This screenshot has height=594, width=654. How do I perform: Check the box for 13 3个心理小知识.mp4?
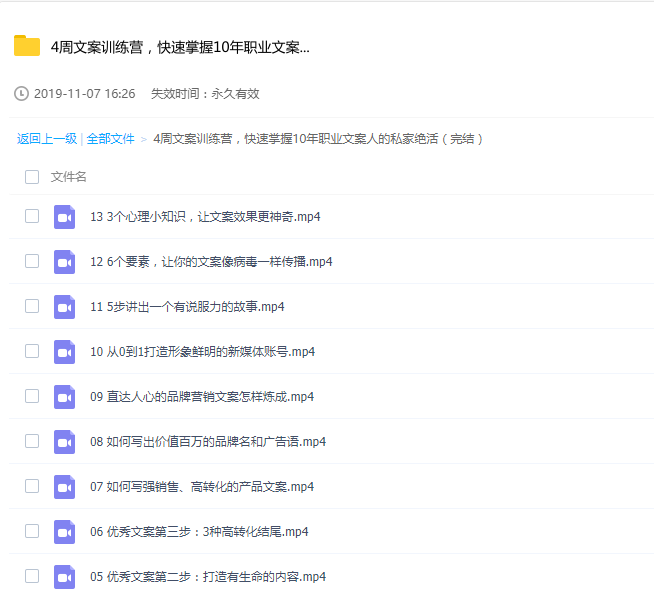[x=32, y=216]
